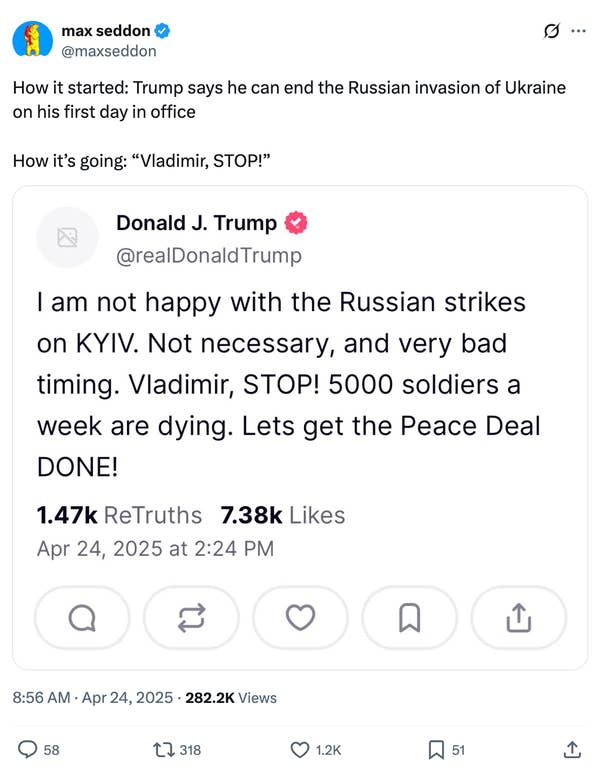Click the red verified badge beside Trump

297,222
